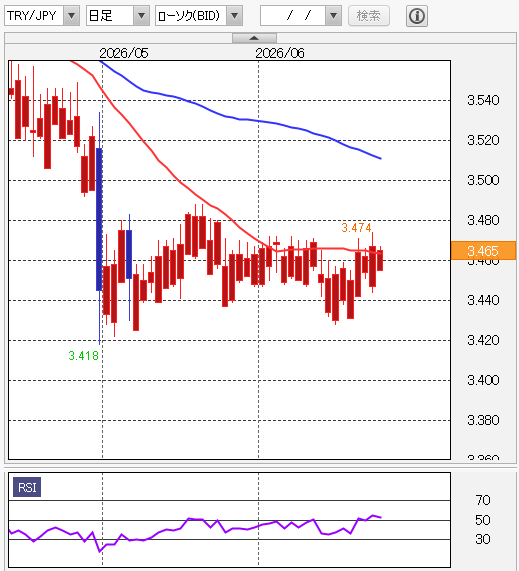Click the RSI 50 level label
Screen dimensions: 519x571
click(483, 520)
